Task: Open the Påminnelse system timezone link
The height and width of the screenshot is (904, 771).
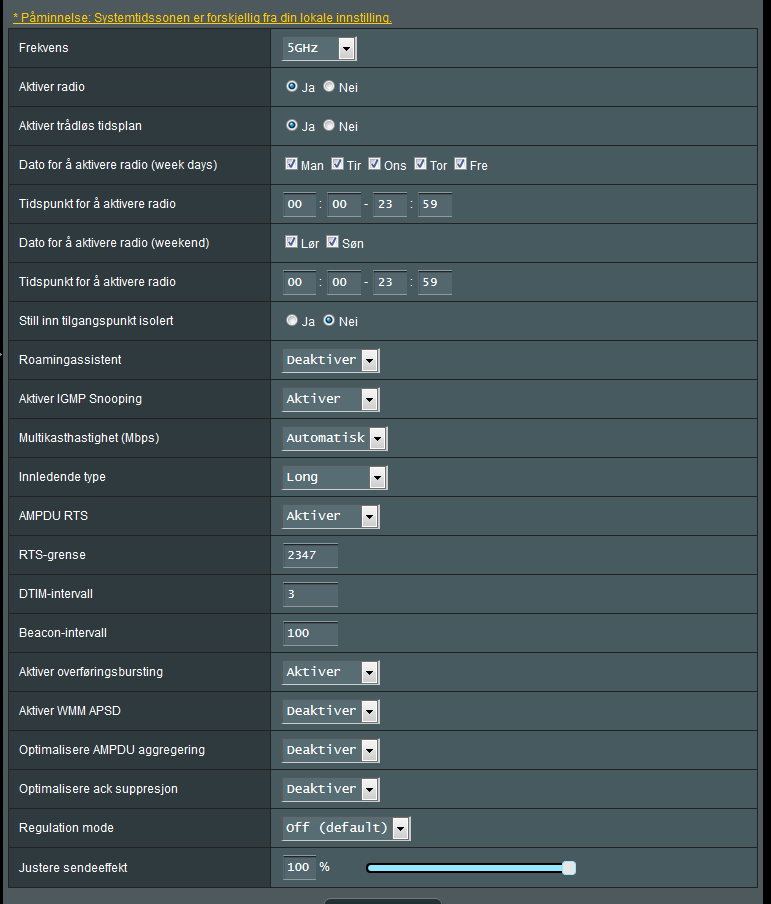Action: [x=202, y=18]
